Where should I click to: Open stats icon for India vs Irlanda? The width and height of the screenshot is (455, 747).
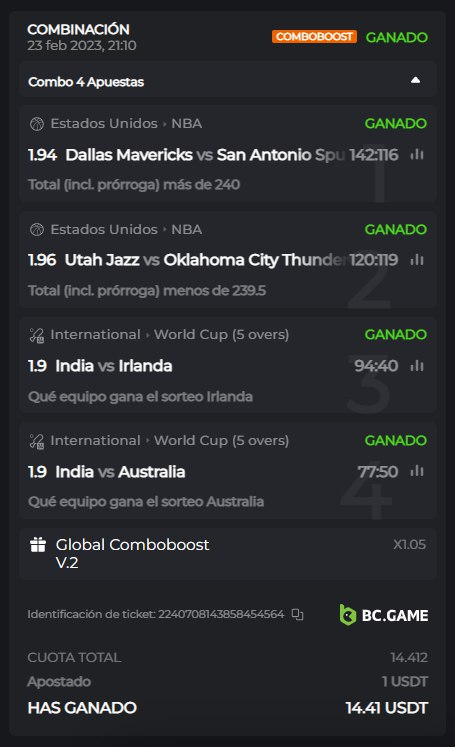[x=417, y=365]
